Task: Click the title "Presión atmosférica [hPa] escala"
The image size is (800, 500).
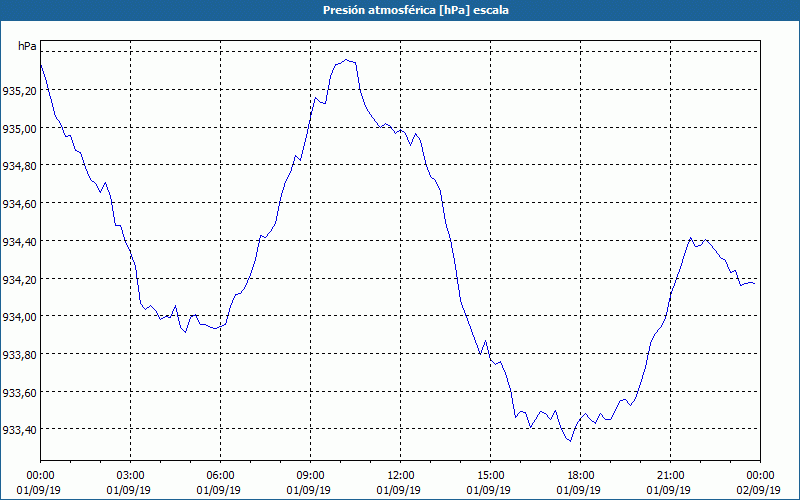Action: tap(416, 10)
